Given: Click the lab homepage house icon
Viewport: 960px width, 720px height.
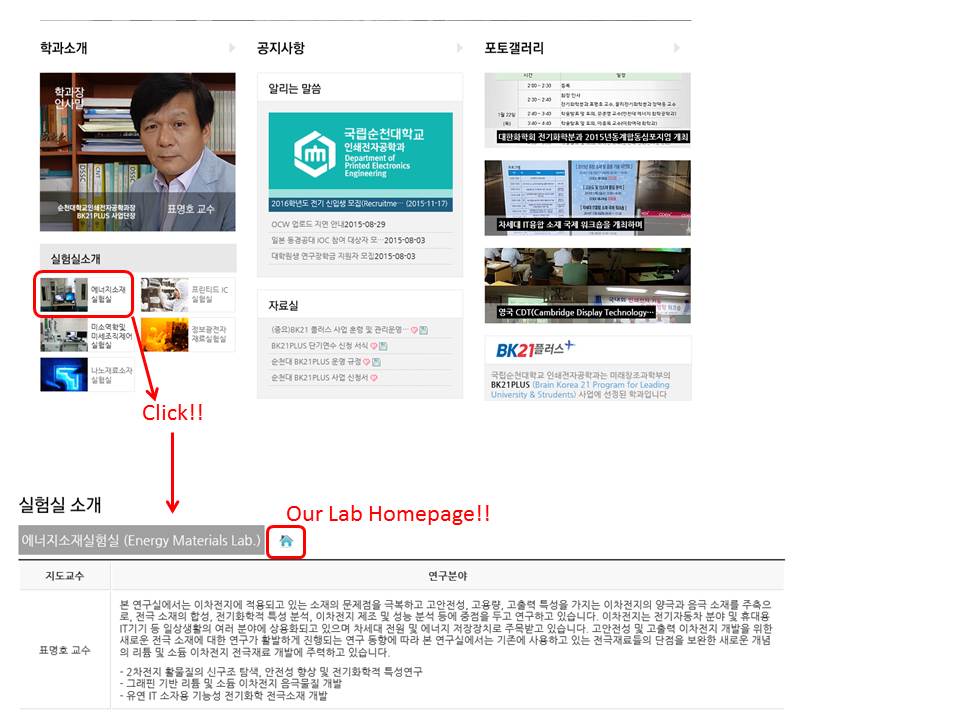Looking at the screenshot, I should coord(286,541).
